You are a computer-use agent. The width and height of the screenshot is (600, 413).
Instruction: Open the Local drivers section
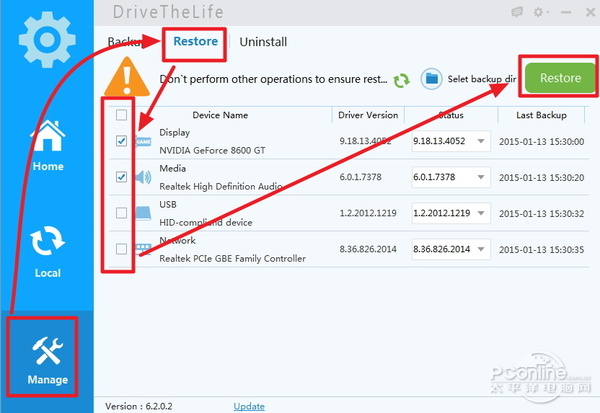click(x=47, y=252)
